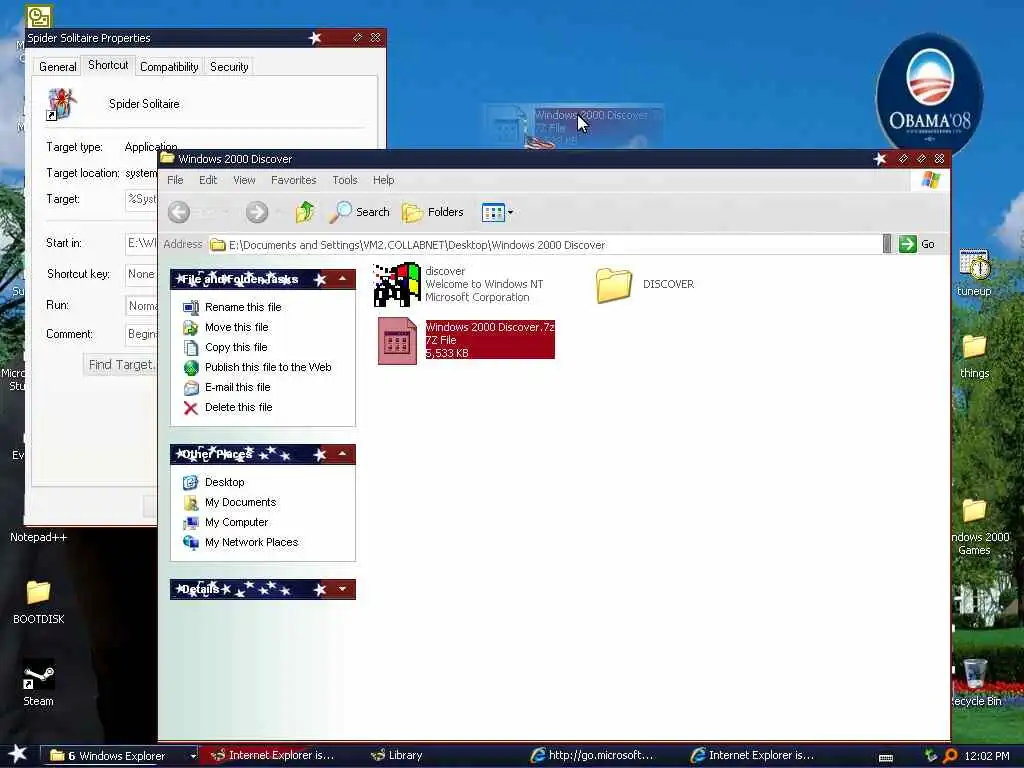Open Desktop in Other Places
This screenshot has height=768, width=1024.
tap(225, 482)
